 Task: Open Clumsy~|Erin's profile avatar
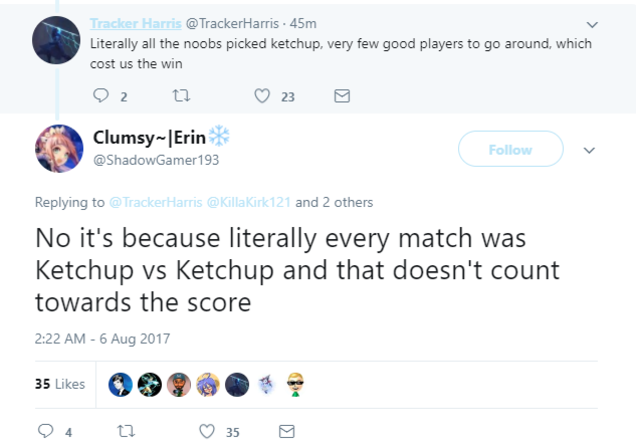[x=59, y=148]
